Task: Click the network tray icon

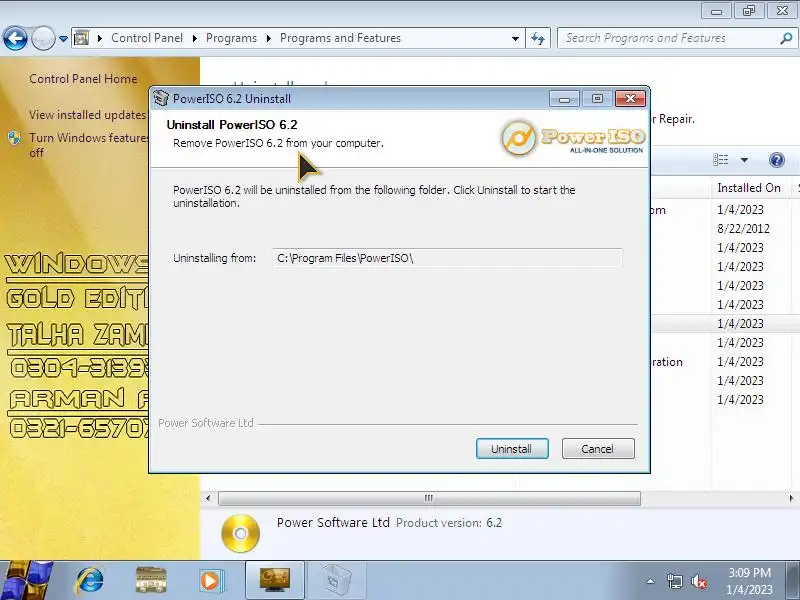Action: 674,581
